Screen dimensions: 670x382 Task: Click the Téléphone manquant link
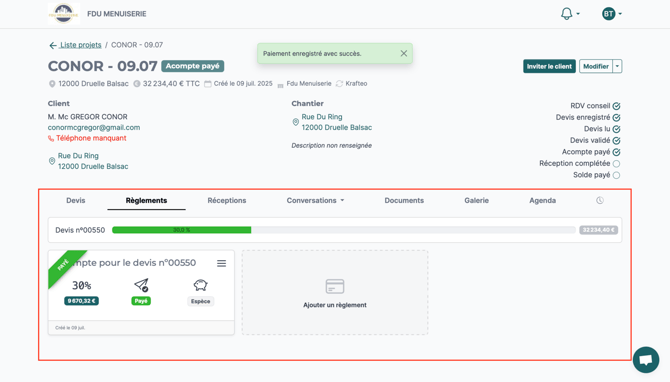click(x=91, y=138)
